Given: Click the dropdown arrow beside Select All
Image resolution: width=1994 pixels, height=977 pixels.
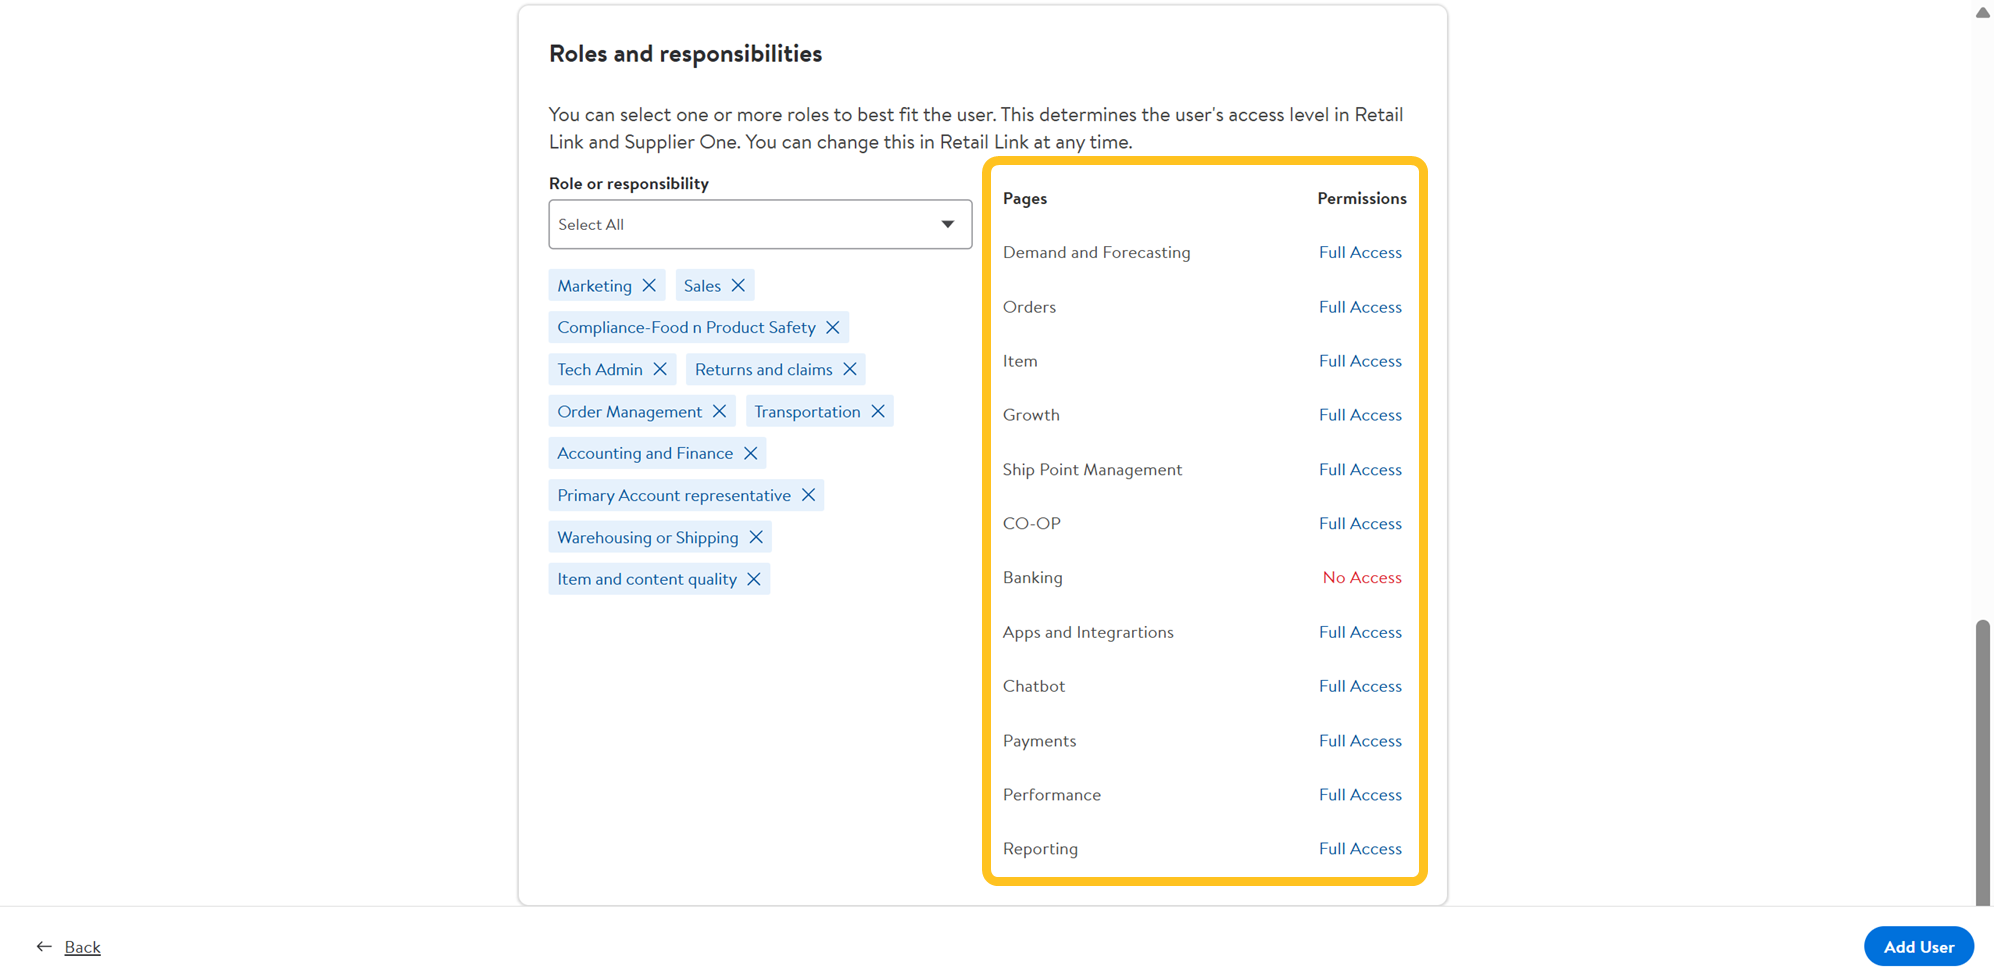Looking at the screenshot, I should point(947,225).
